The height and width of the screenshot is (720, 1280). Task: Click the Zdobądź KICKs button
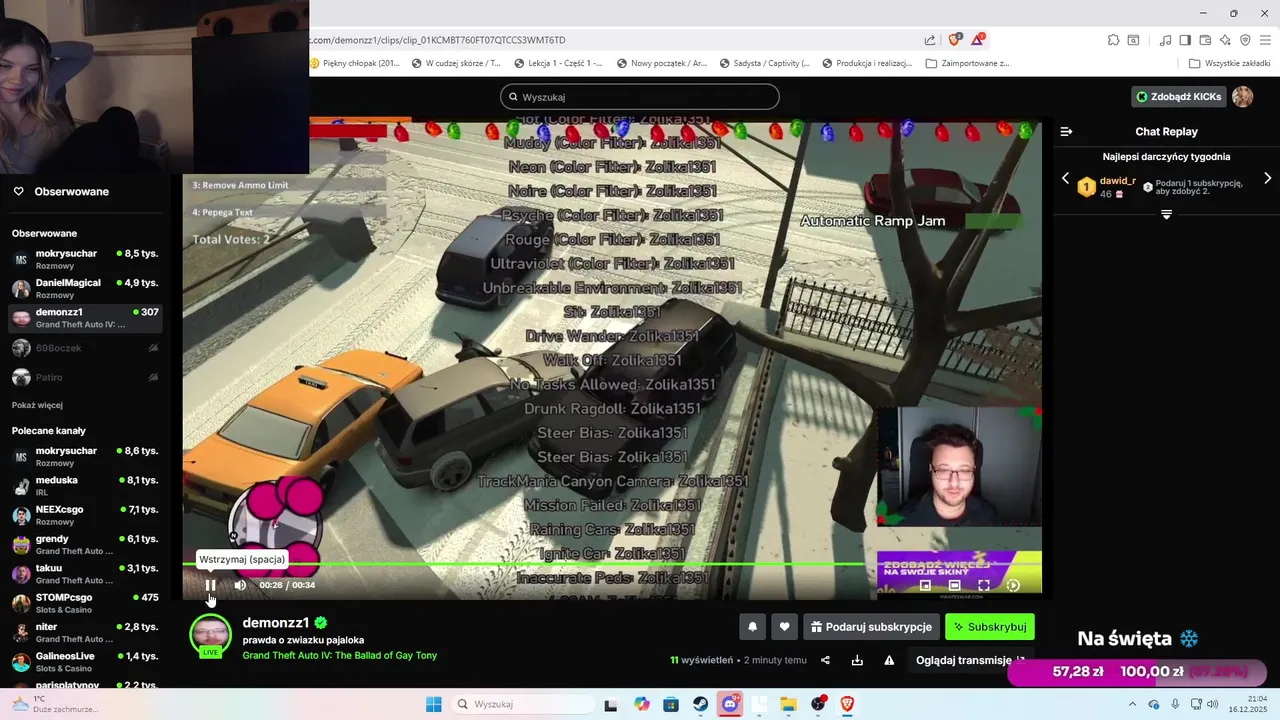(1178, 97)
